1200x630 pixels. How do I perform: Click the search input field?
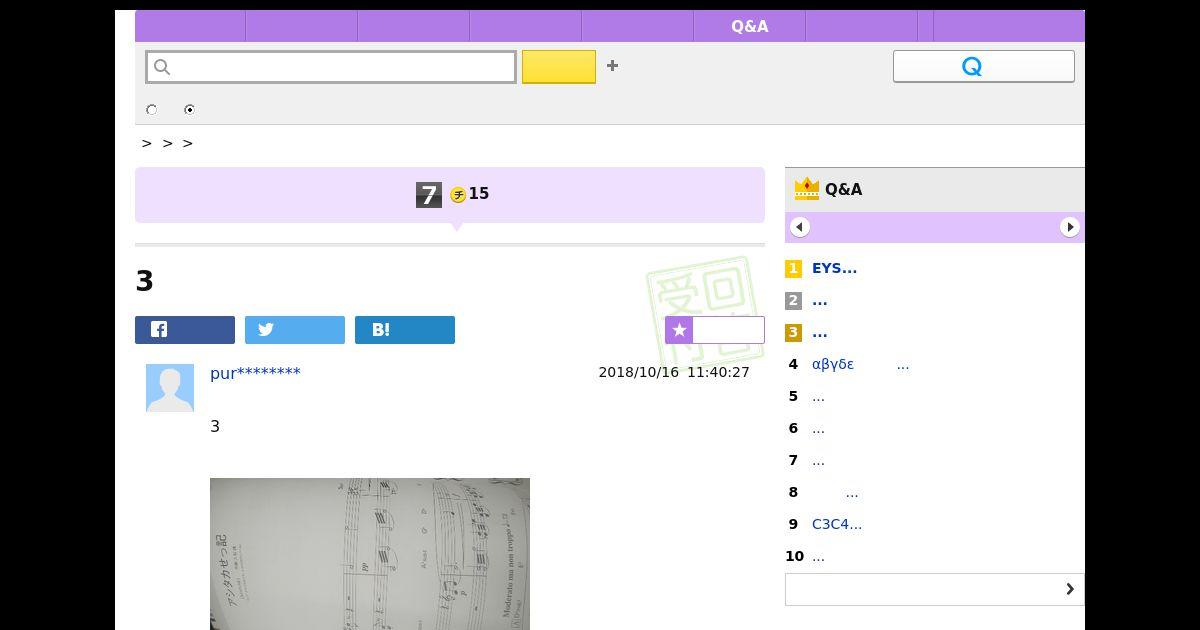tap(331, 67)
